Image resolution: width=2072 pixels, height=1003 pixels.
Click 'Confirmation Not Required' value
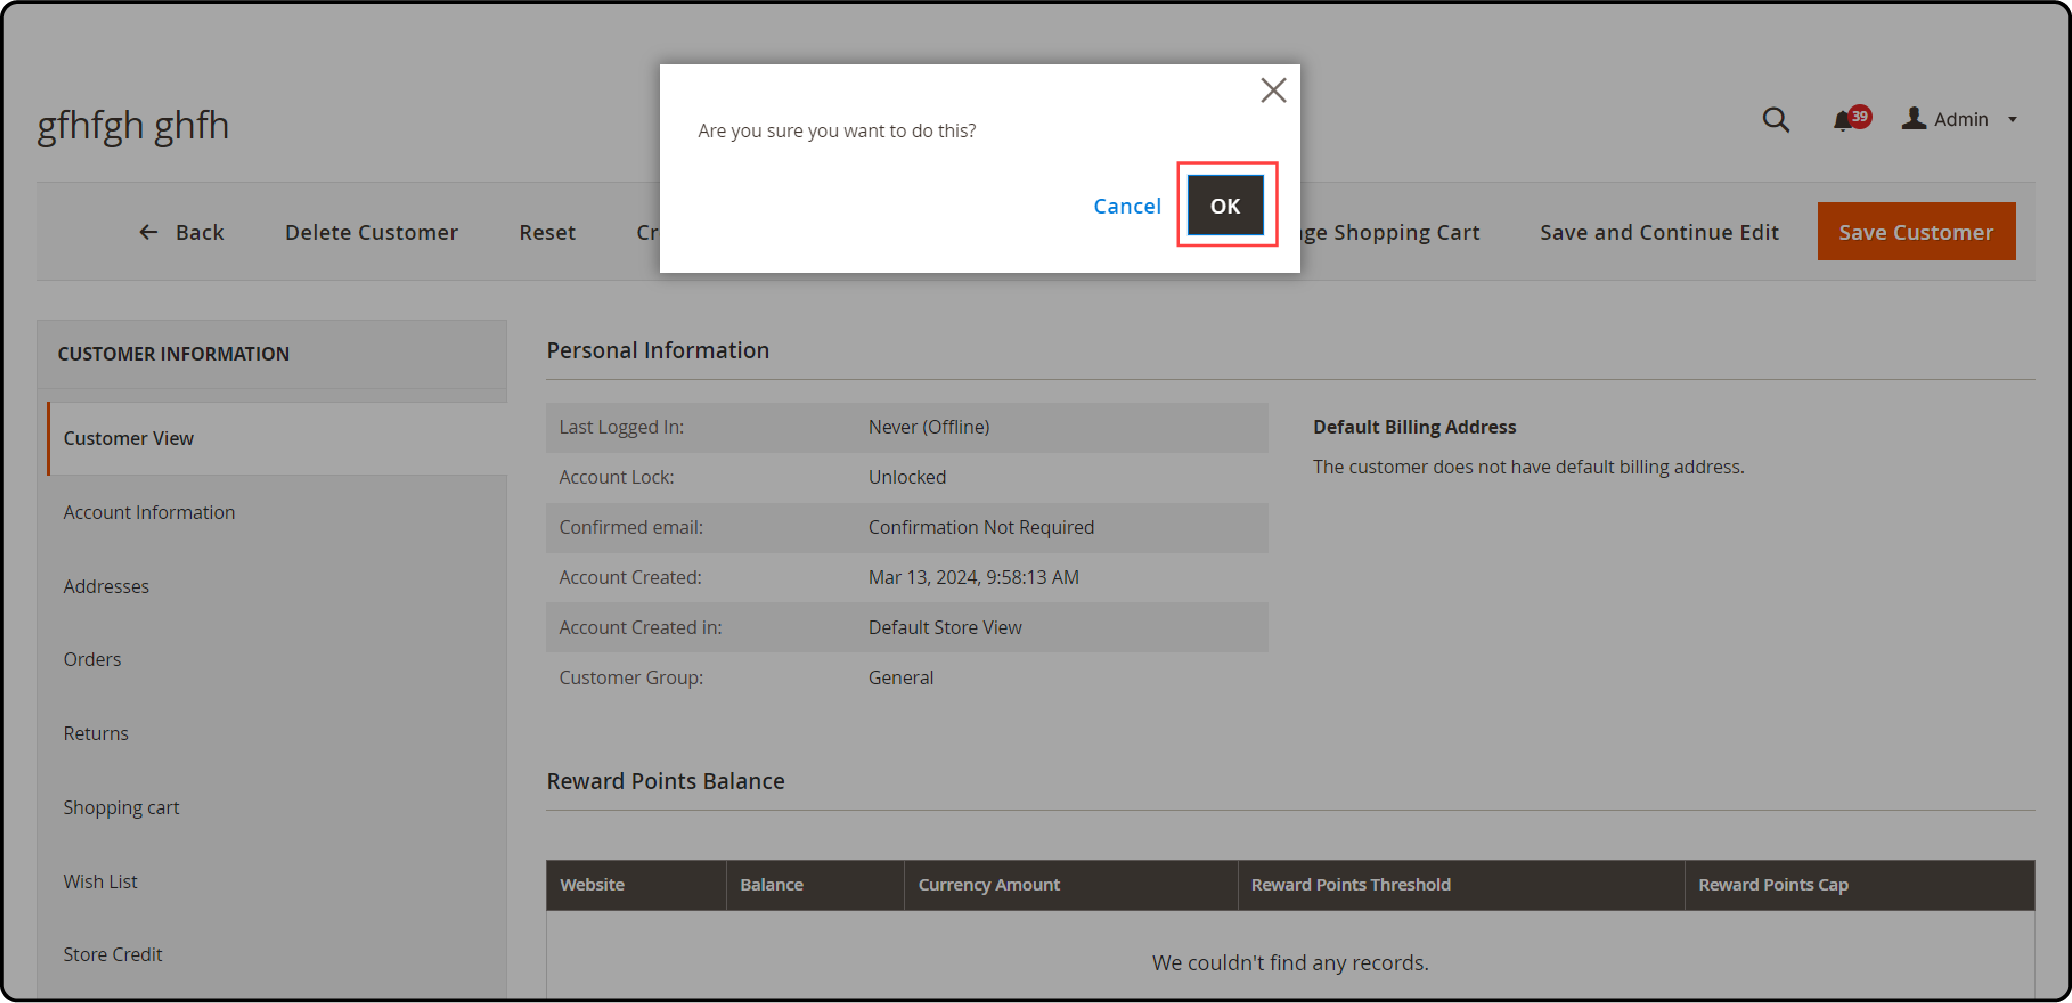click(x=981, y=527)
